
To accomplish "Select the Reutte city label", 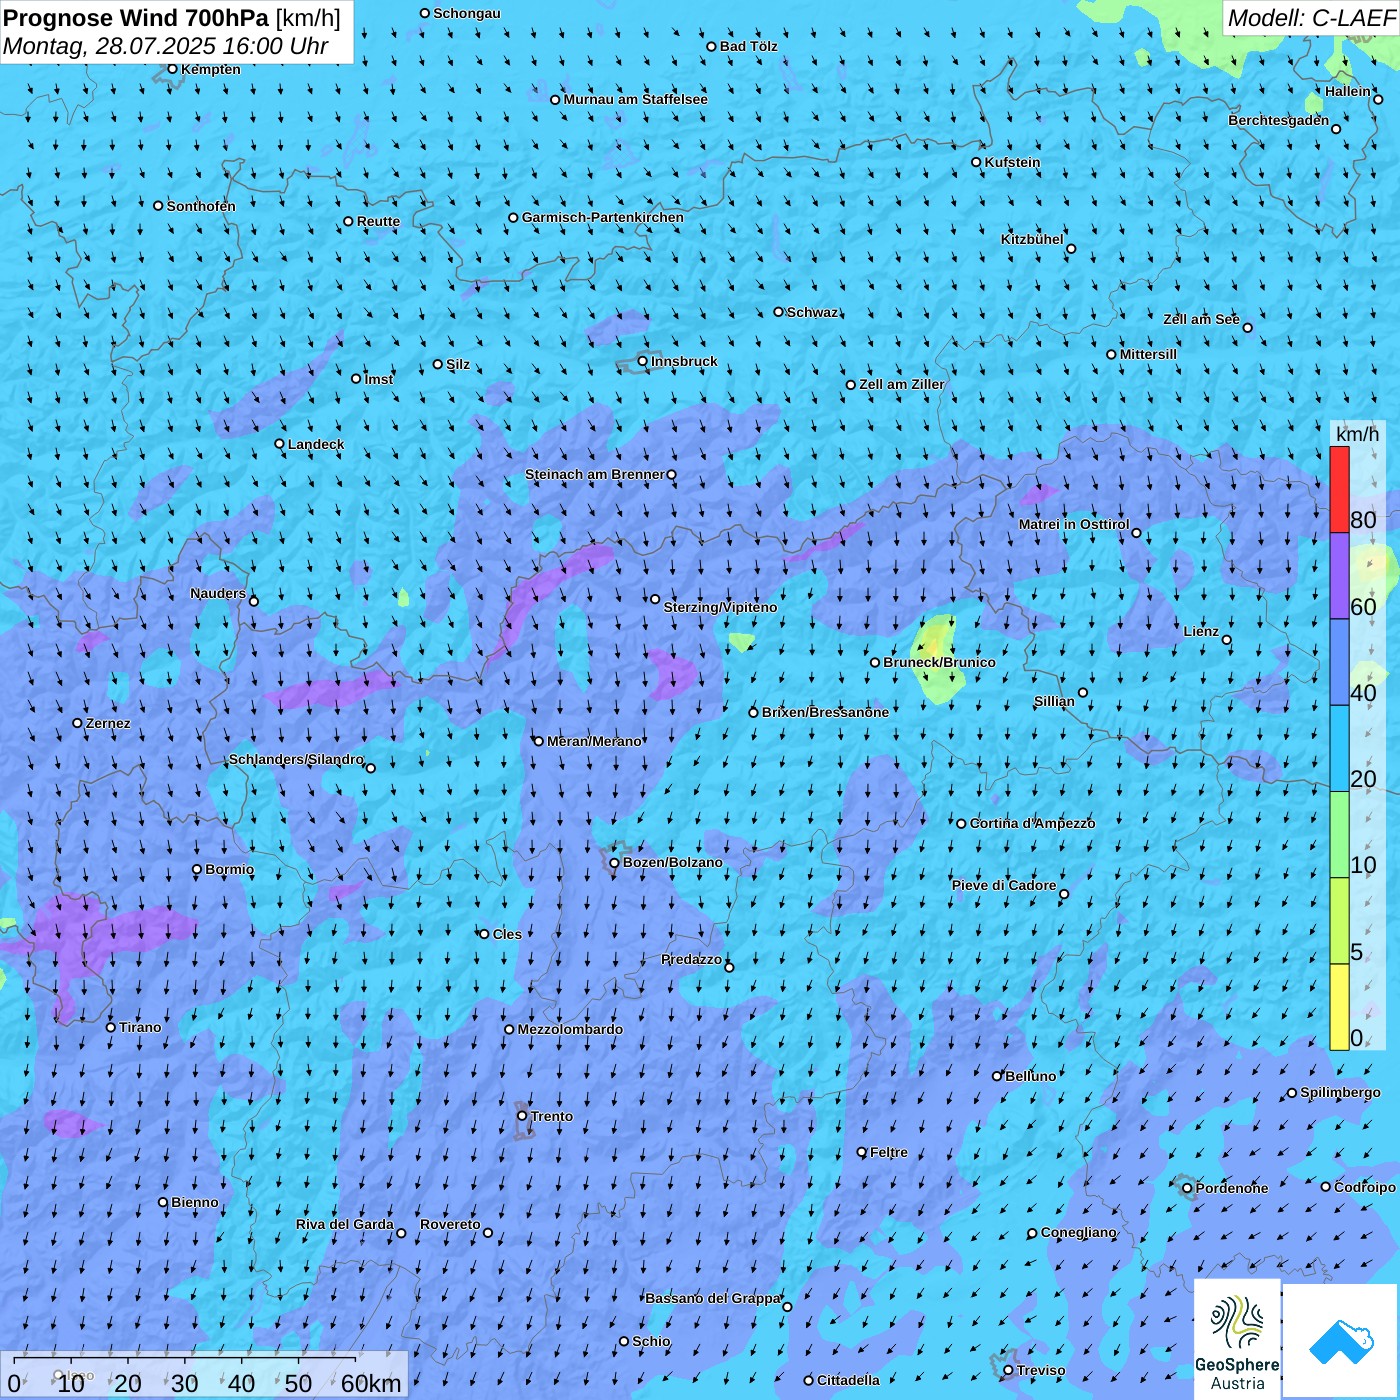I will [x=378, y=221].
